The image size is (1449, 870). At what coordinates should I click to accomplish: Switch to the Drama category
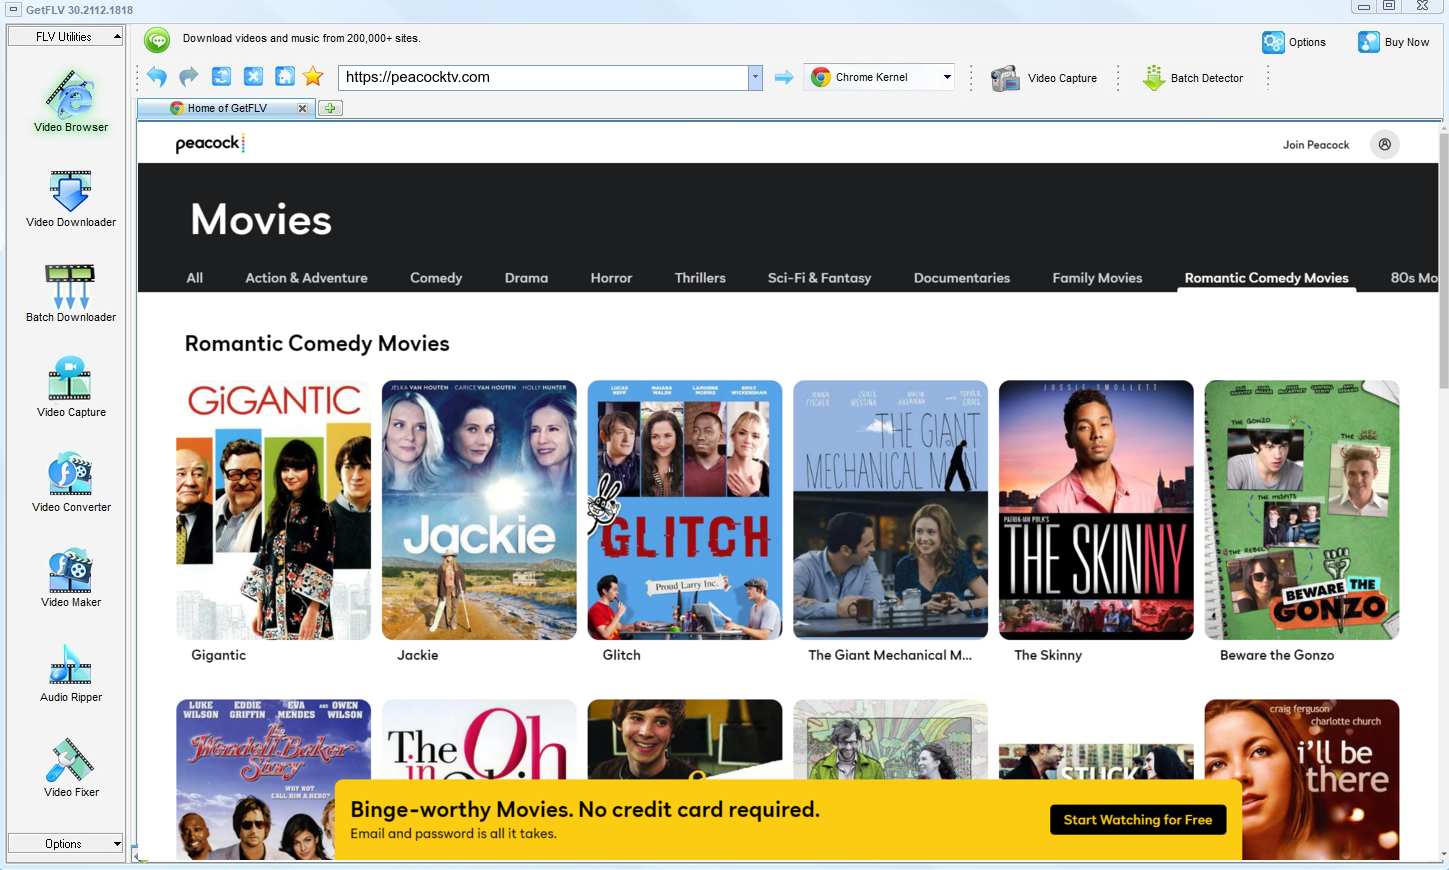click(x=526, y=278)
